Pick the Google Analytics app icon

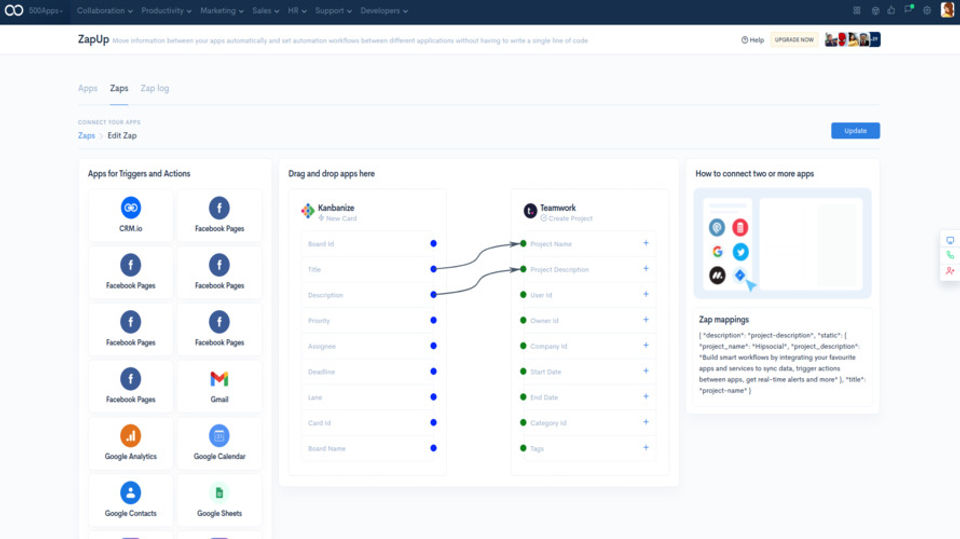130,435
